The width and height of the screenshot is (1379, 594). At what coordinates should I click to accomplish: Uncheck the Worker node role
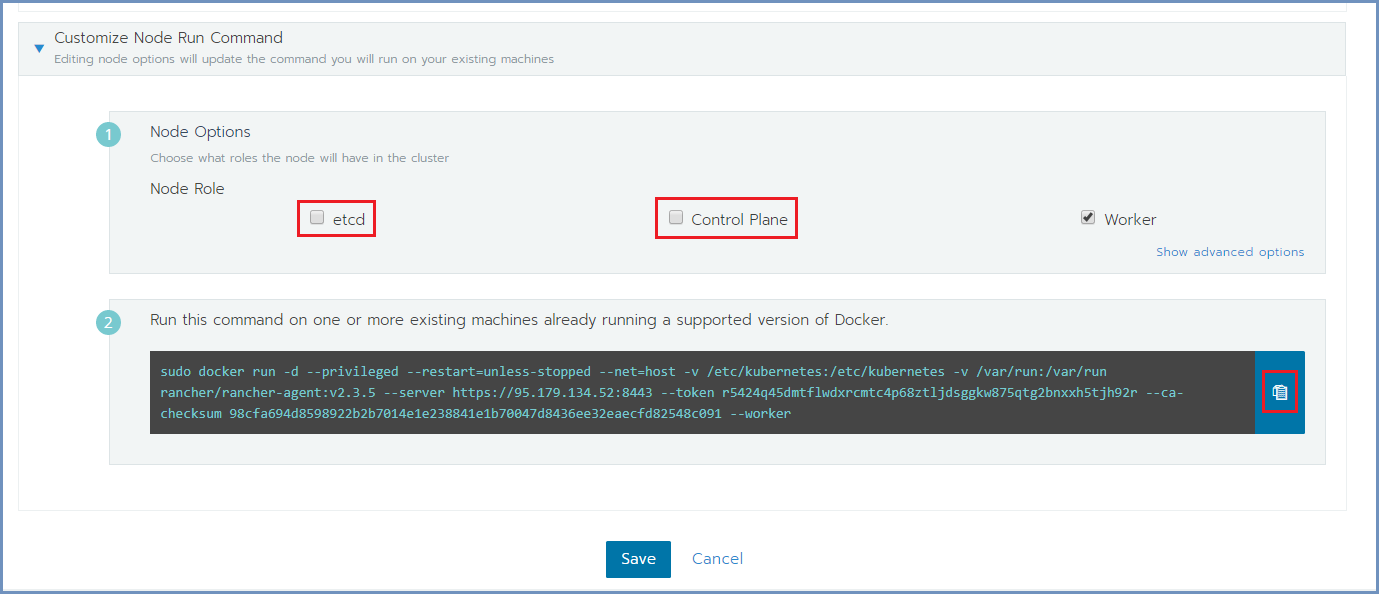[x=1088, y=217]
